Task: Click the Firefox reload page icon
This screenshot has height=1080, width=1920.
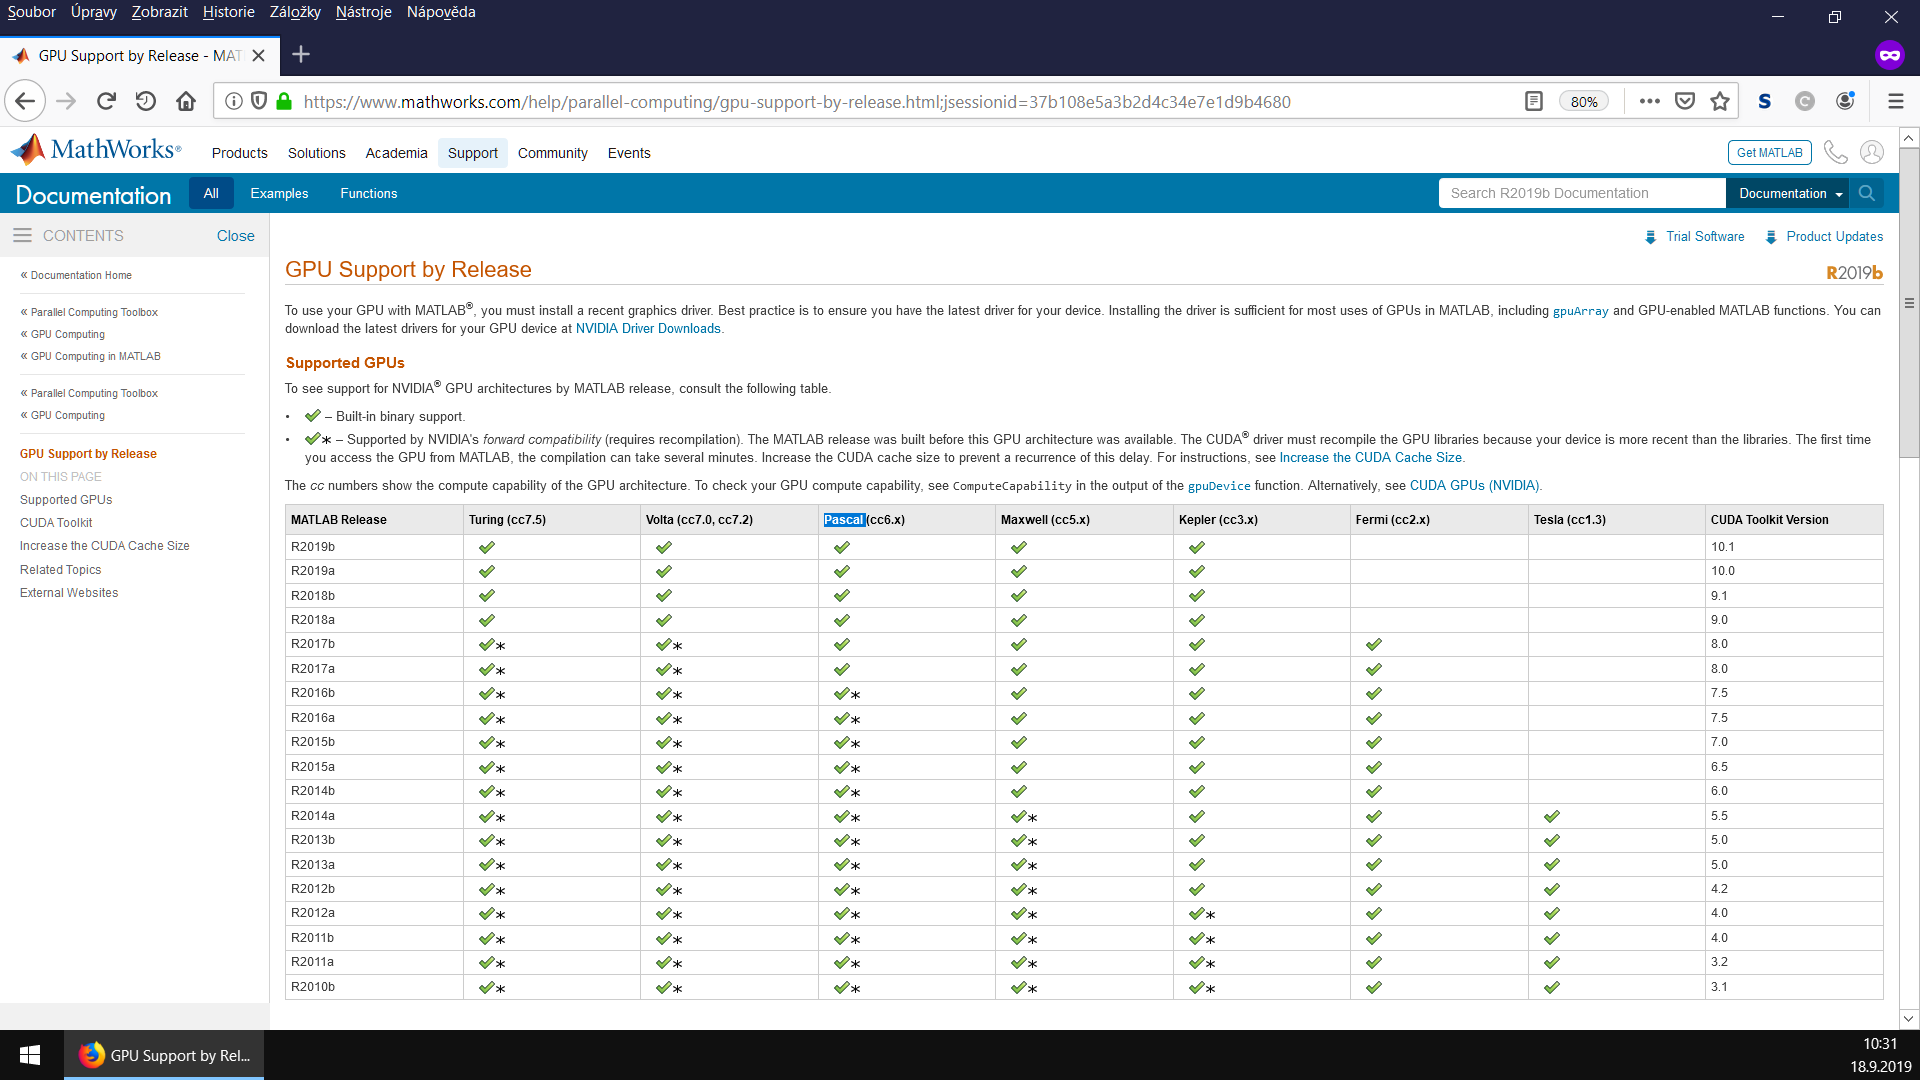Action: click(106, 101)
